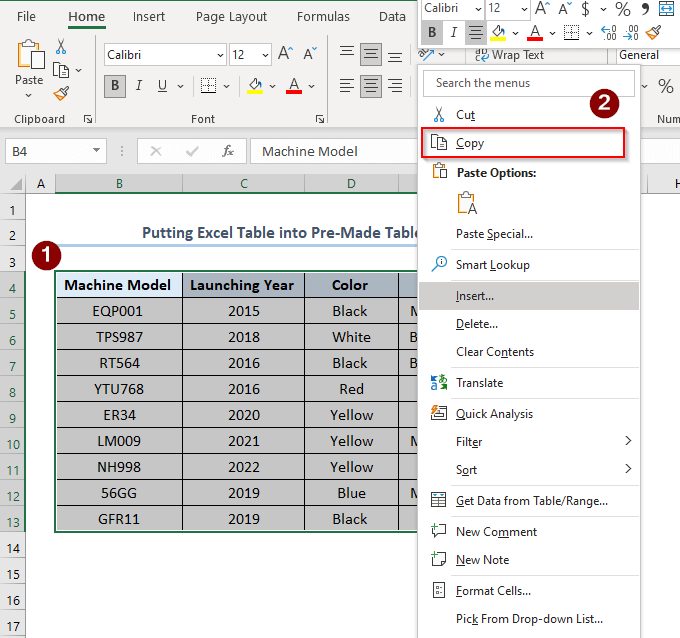Click the Wrap Text button
680x638 pixels.
(x=509, y=55)
